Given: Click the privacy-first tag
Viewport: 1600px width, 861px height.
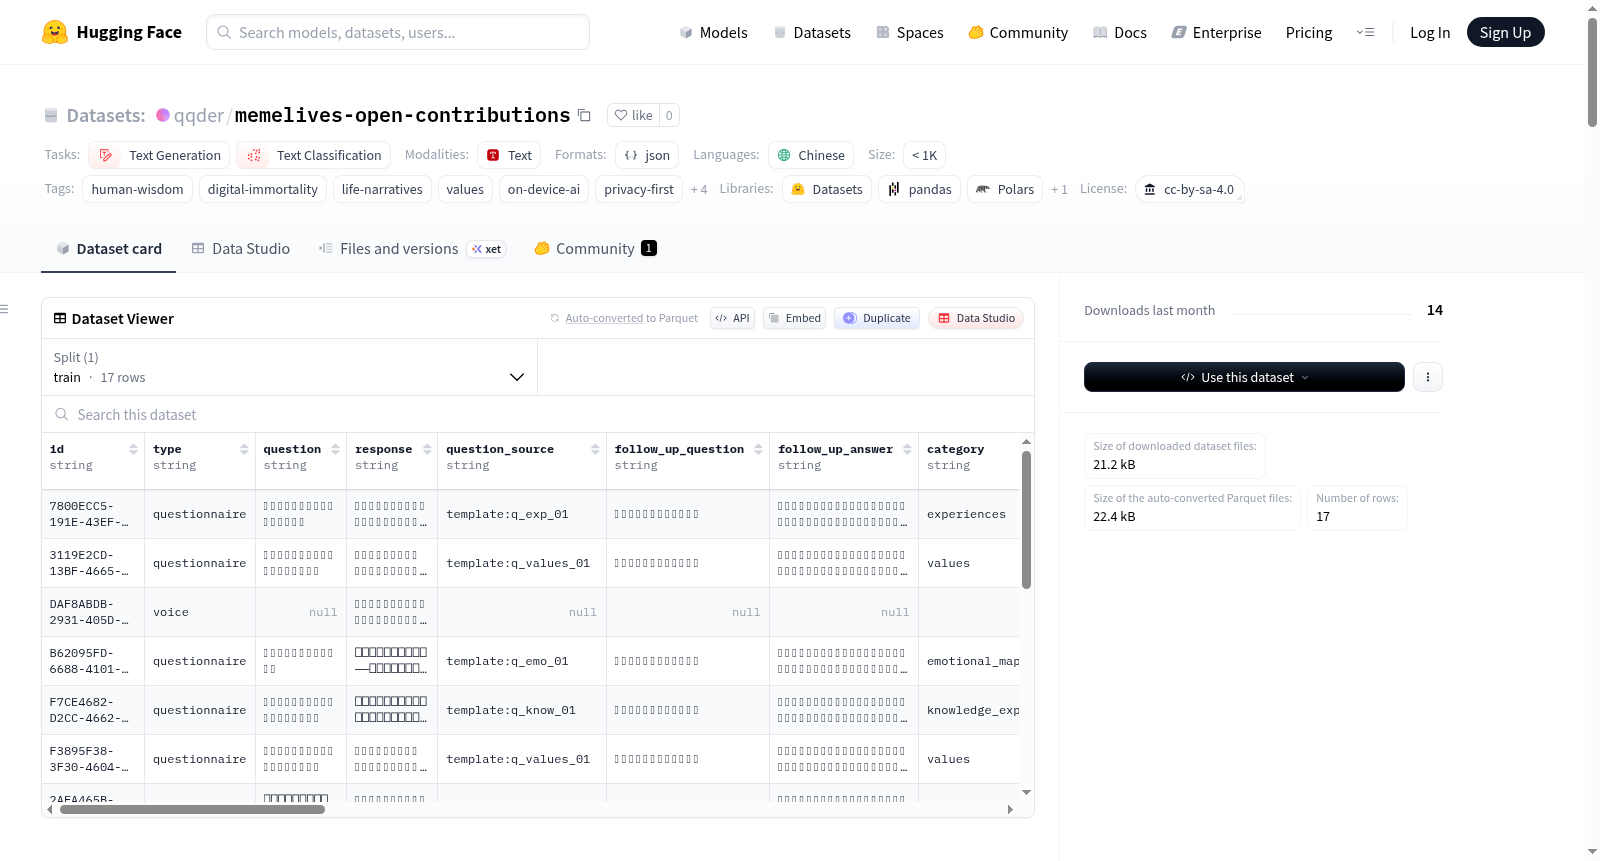Looking at the screenshot, I should point(639,189).
